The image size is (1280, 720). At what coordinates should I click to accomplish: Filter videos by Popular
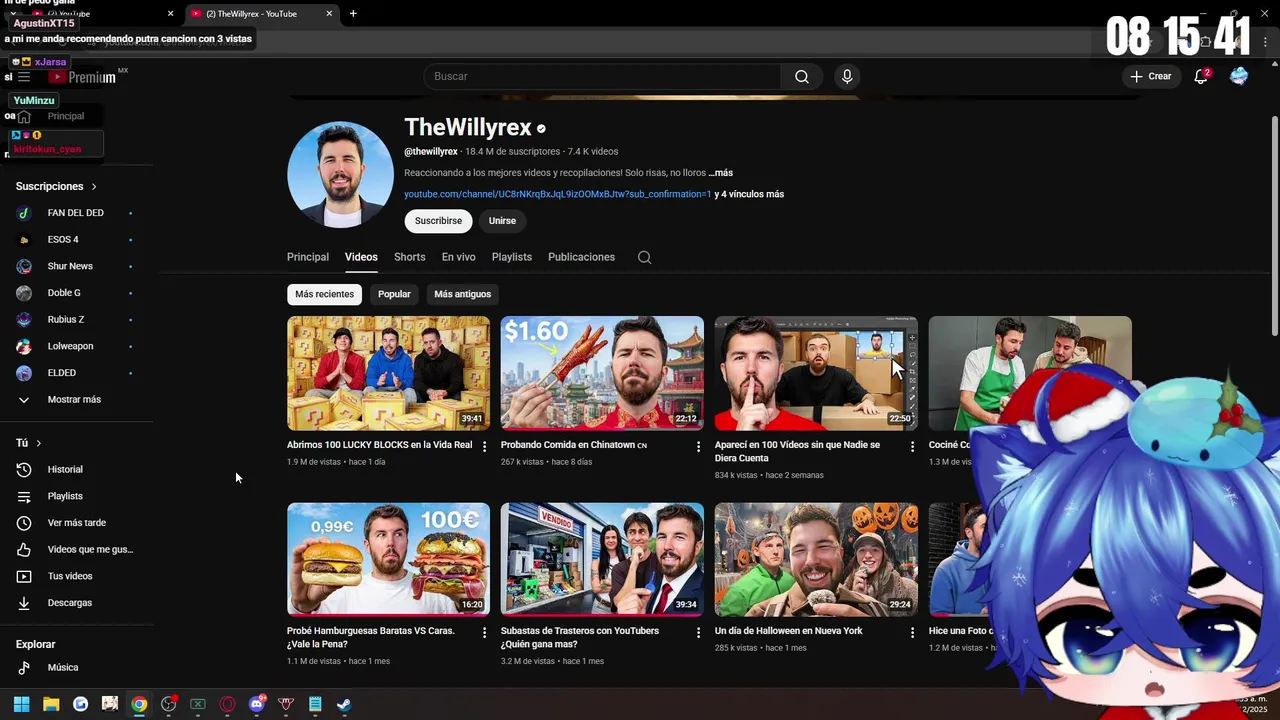coord(394,294)
